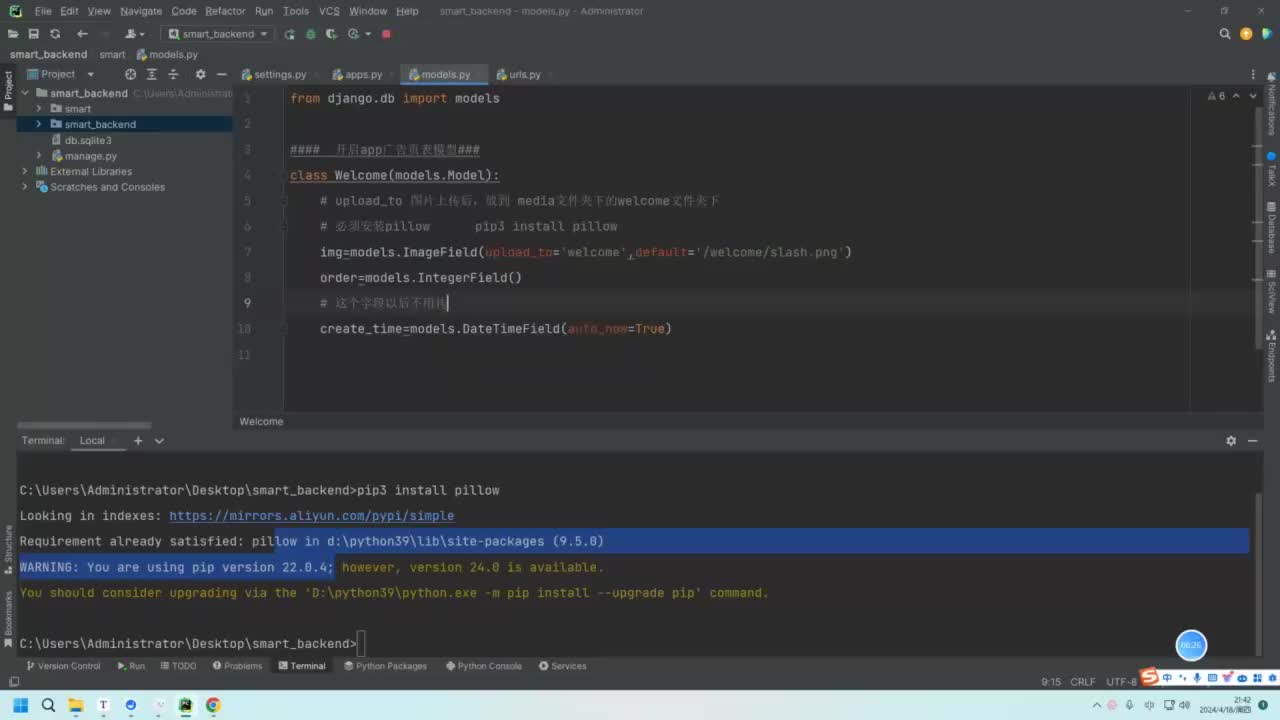
Task: Open the File menu
Action: (43, 11)
